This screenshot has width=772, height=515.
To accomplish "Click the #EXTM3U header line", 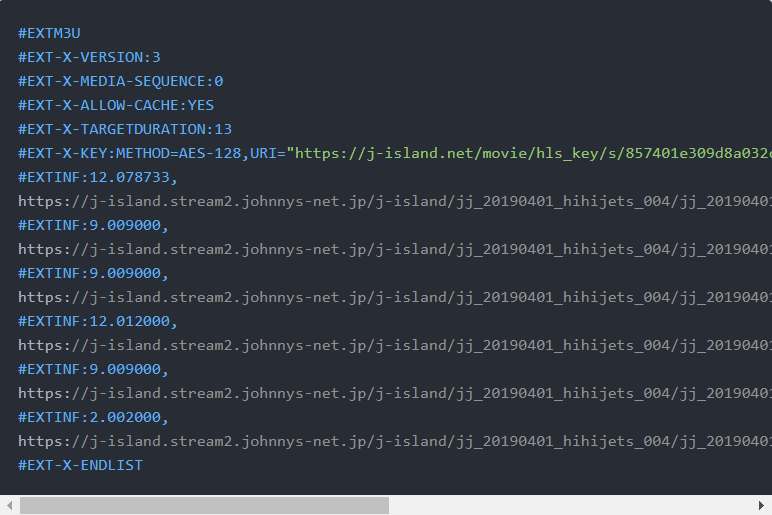I will [48, 33].
